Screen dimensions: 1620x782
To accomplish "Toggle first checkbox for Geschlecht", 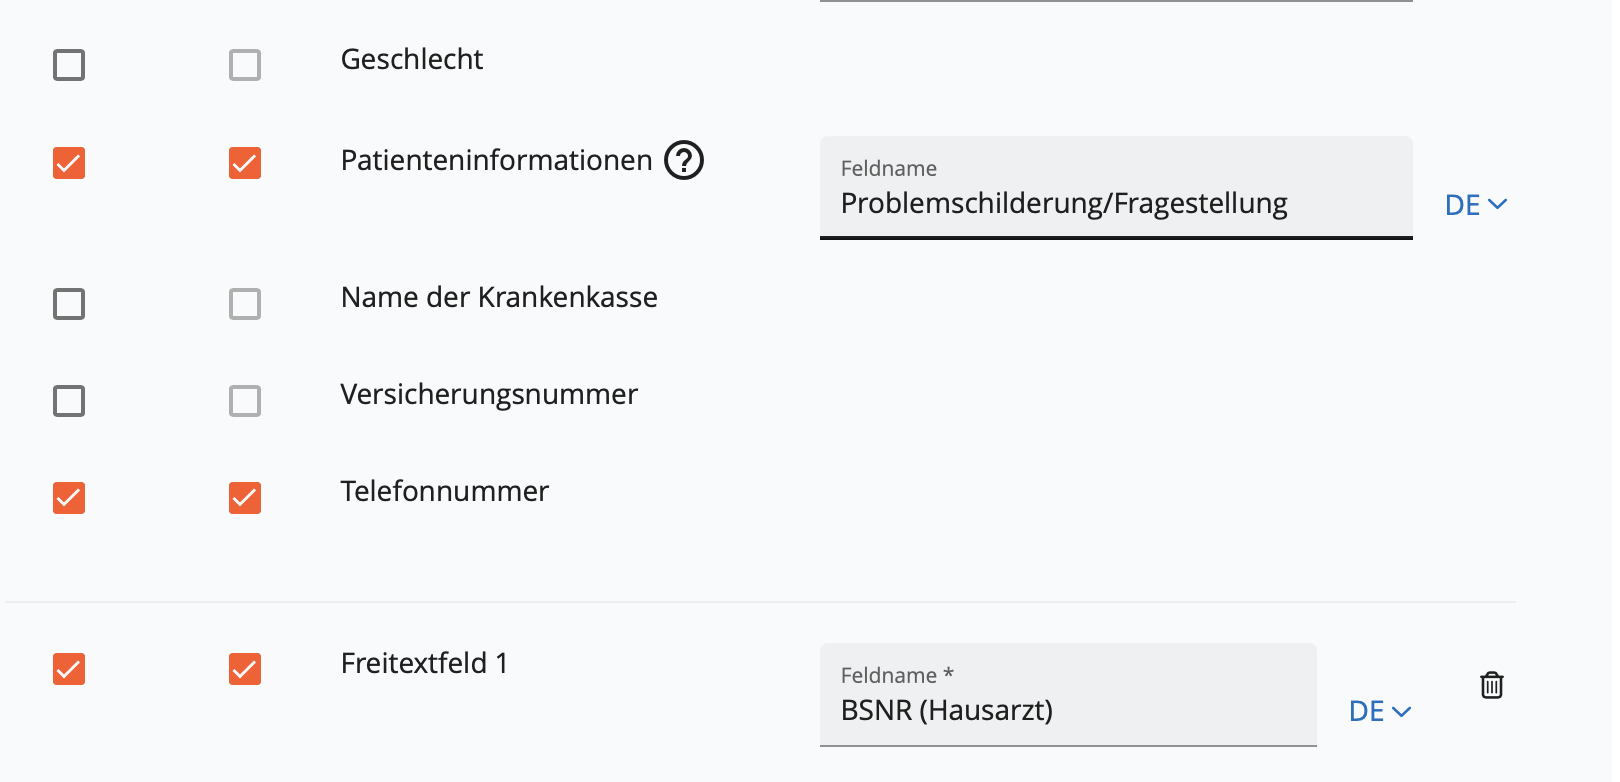I will pos(69,65).
